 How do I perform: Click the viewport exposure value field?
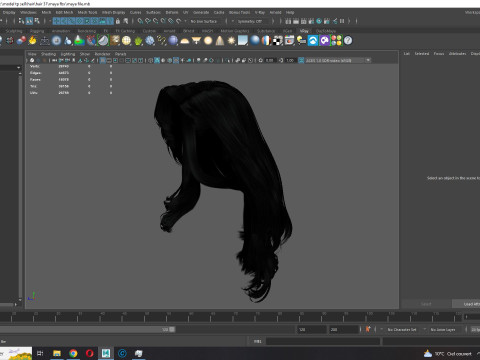270,60
